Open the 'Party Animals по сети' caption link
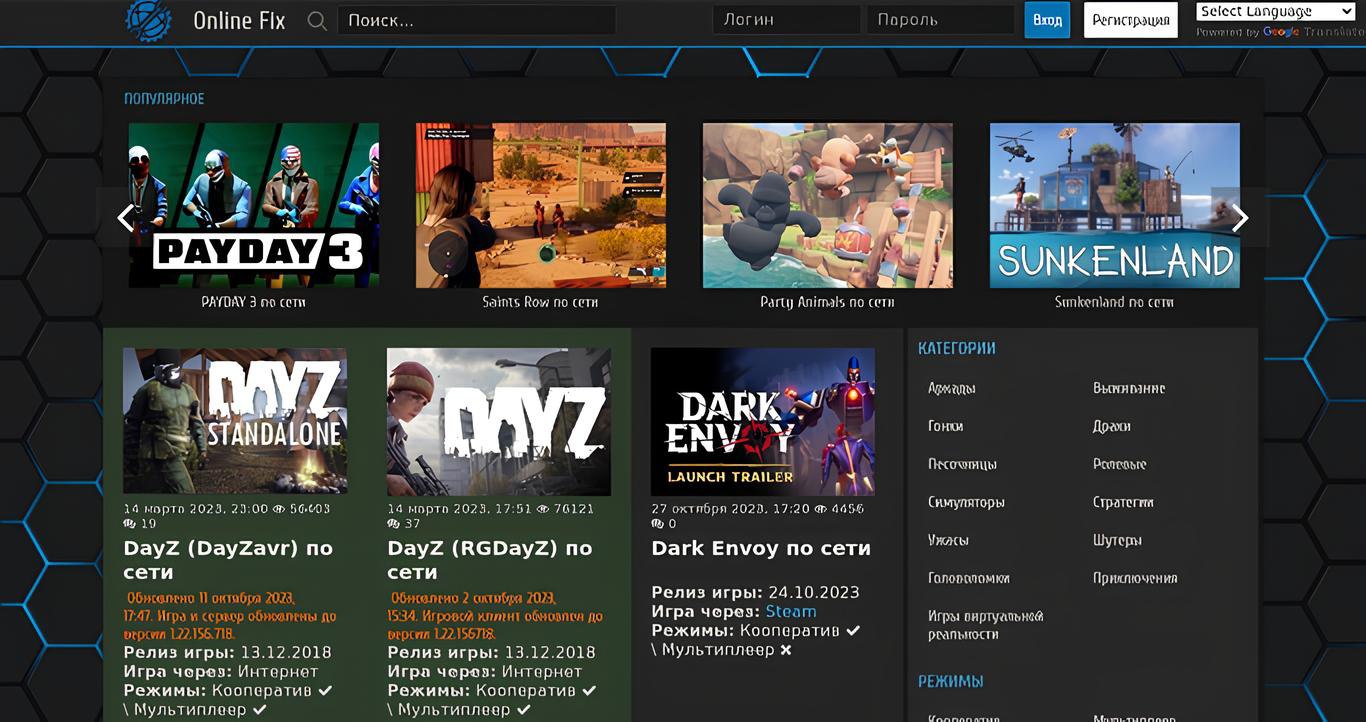Viewport: 1366px width, 722px height. tap(828, 302)
